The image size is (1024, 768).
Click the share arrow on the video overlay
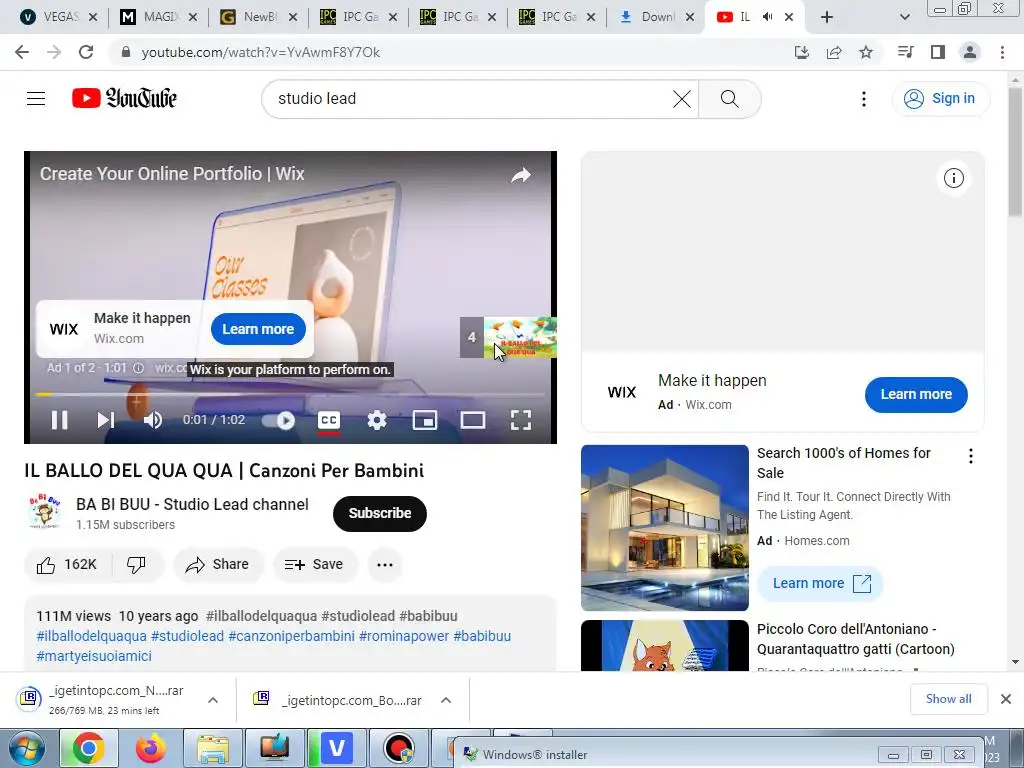(x=520, y=175)
